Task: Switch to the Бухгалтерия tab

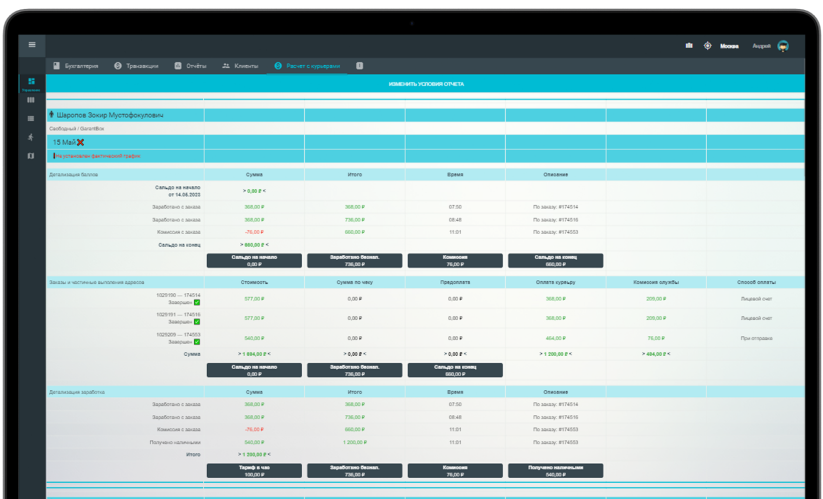Action: tap(76, 66)
